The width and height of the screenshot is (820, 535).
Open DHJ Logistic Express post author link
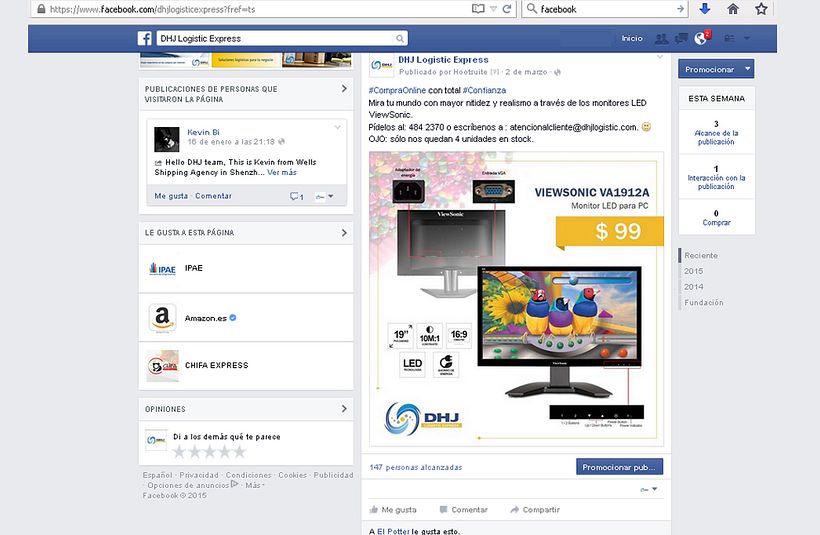(x=443, y=60)
